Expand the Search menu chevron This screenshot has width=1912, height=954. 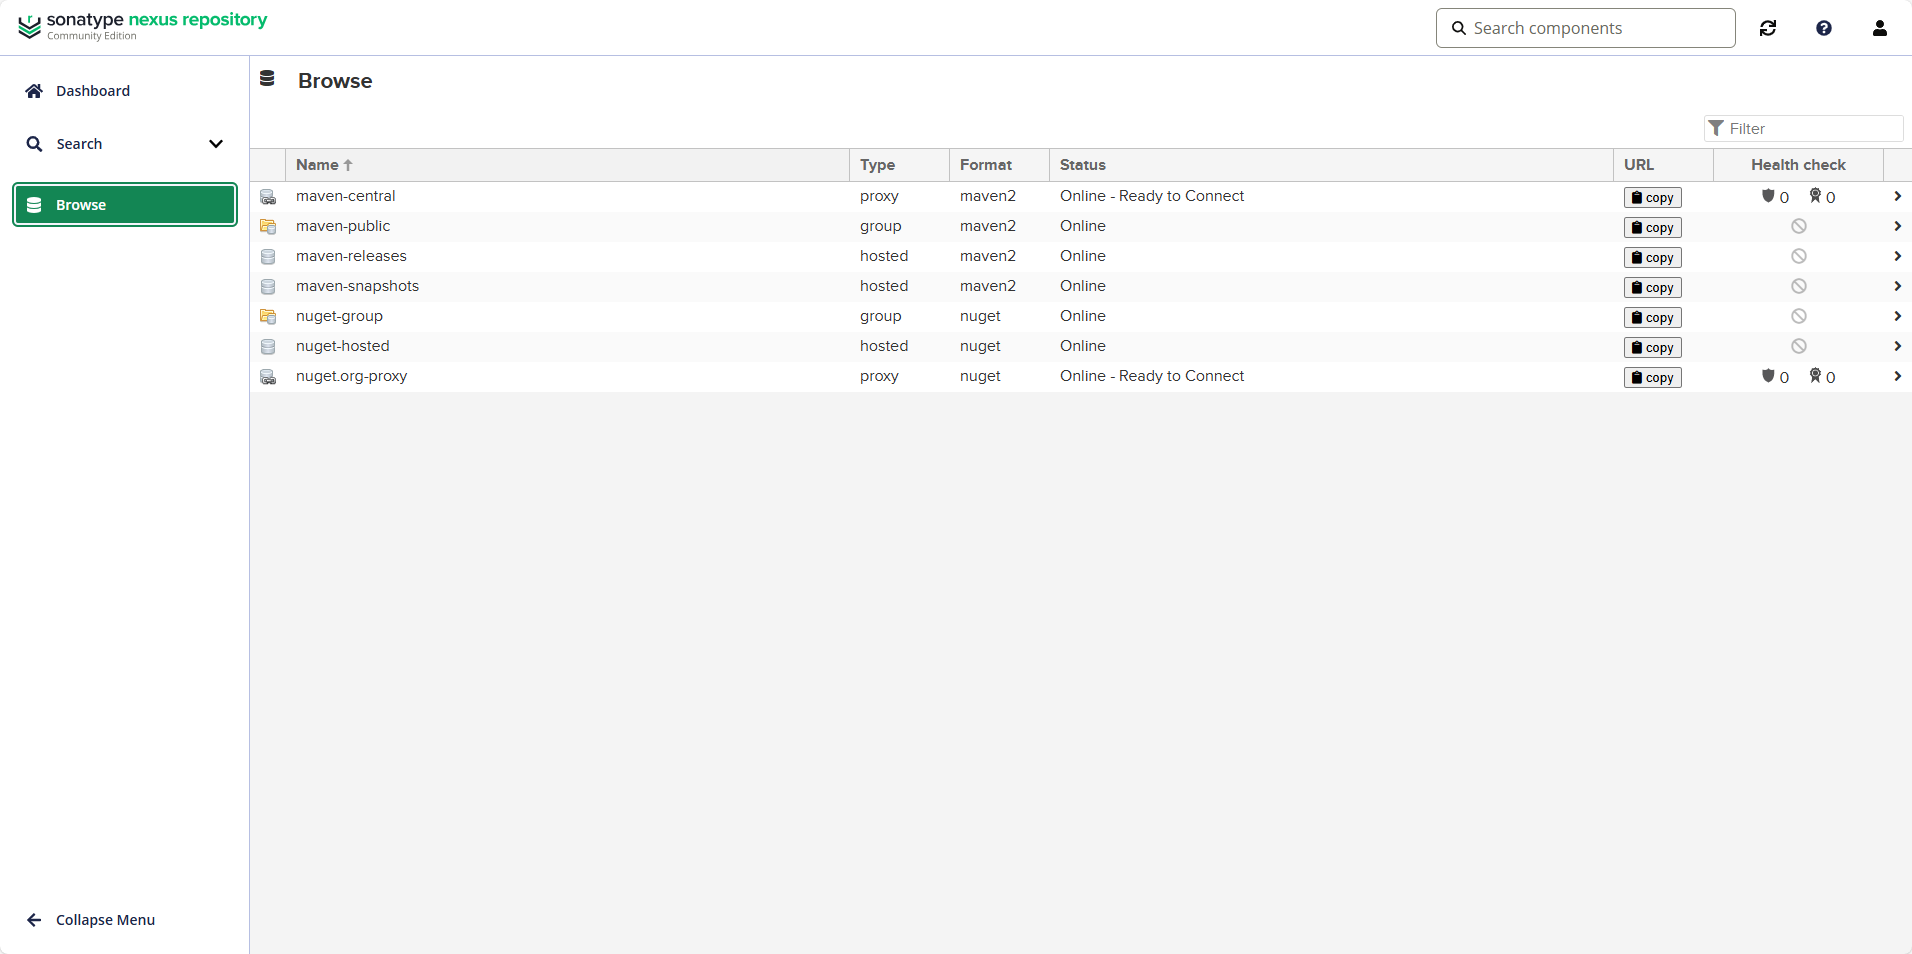pyautogui.click(x=215, y=144)
